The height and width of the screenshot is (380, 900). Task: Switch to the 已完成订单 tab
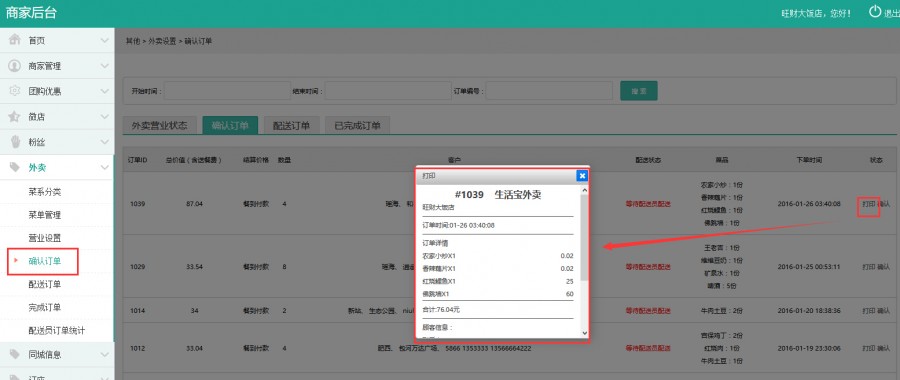358,126
